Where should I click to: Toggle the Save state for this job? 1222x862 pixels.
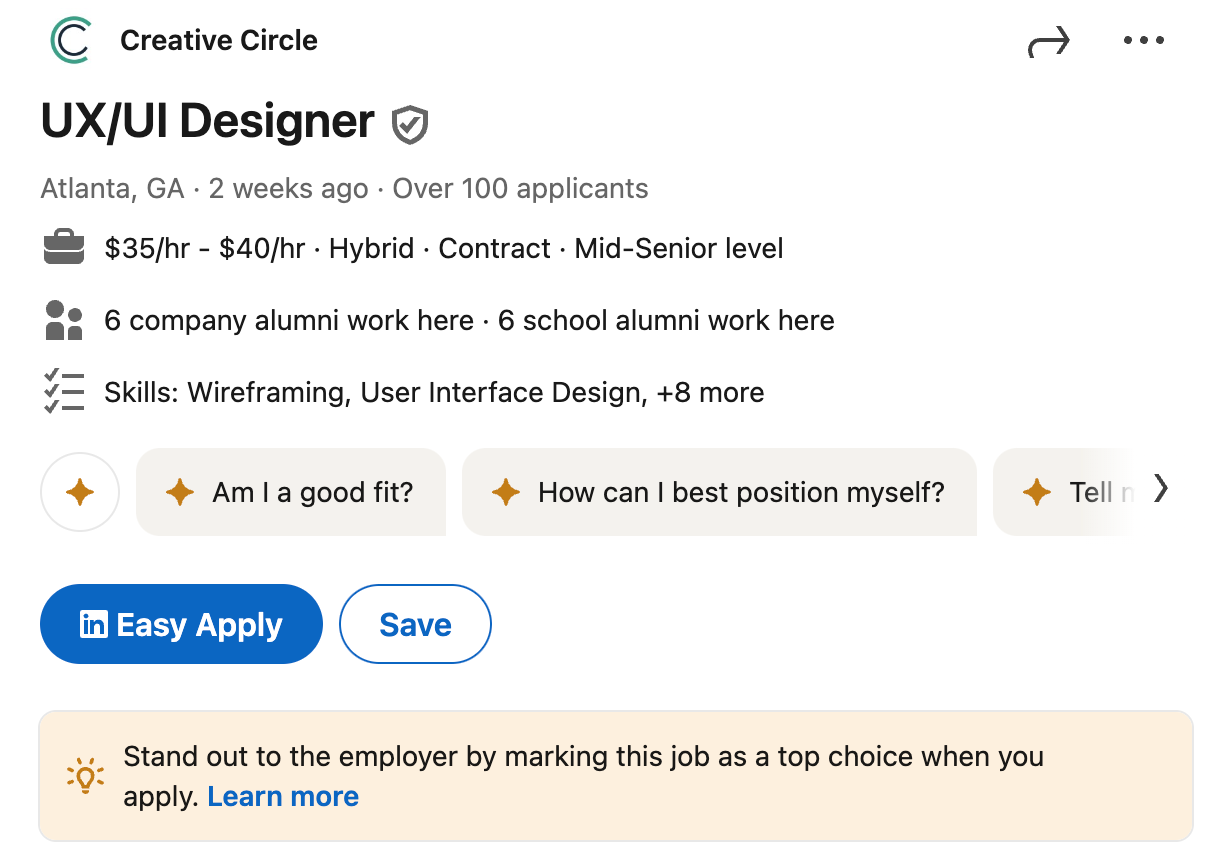coord(415,623)
